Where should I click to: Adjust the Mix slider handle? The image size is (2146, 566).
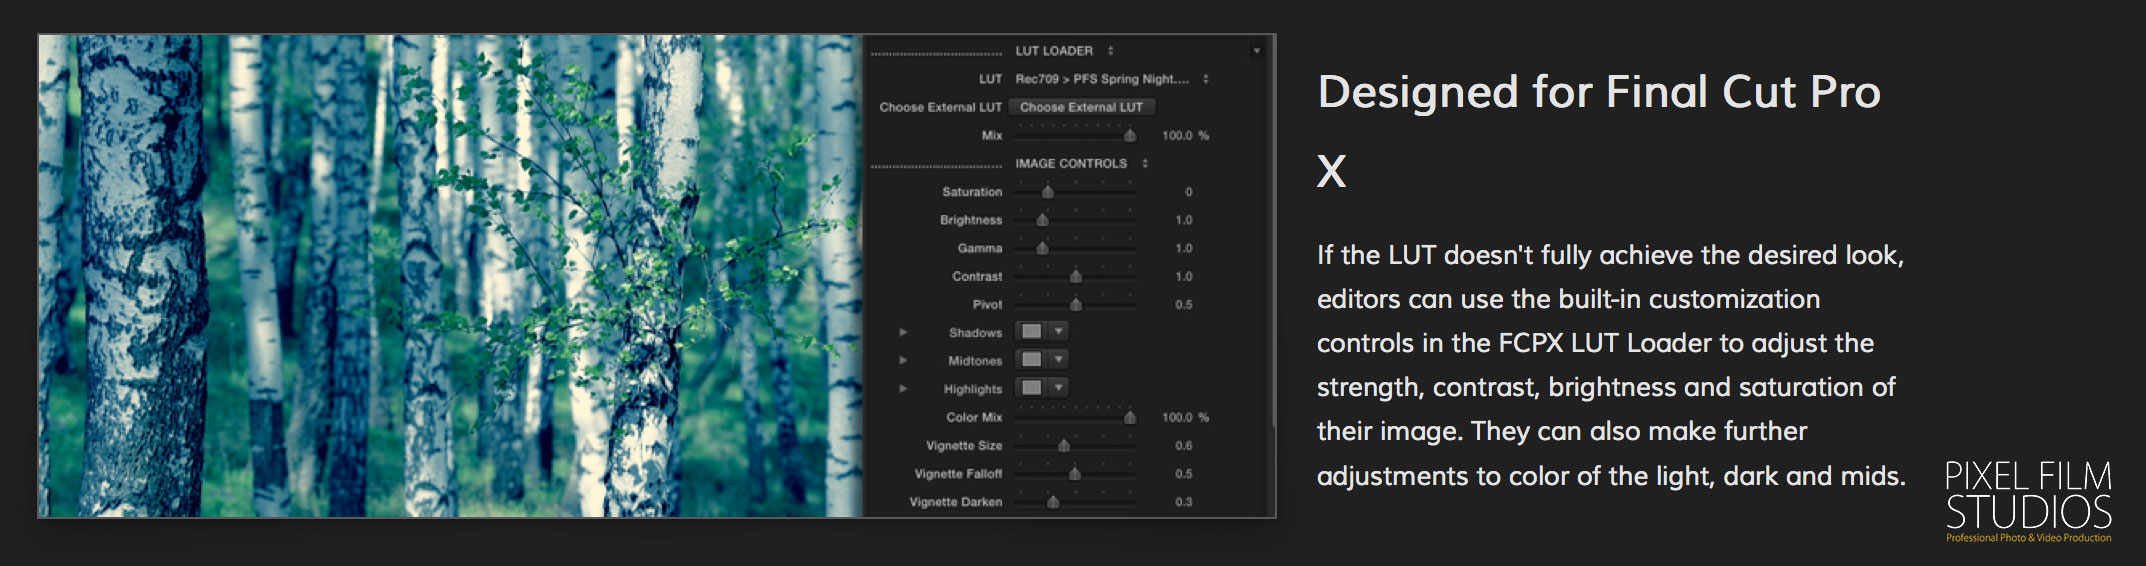pos(1130,135)
